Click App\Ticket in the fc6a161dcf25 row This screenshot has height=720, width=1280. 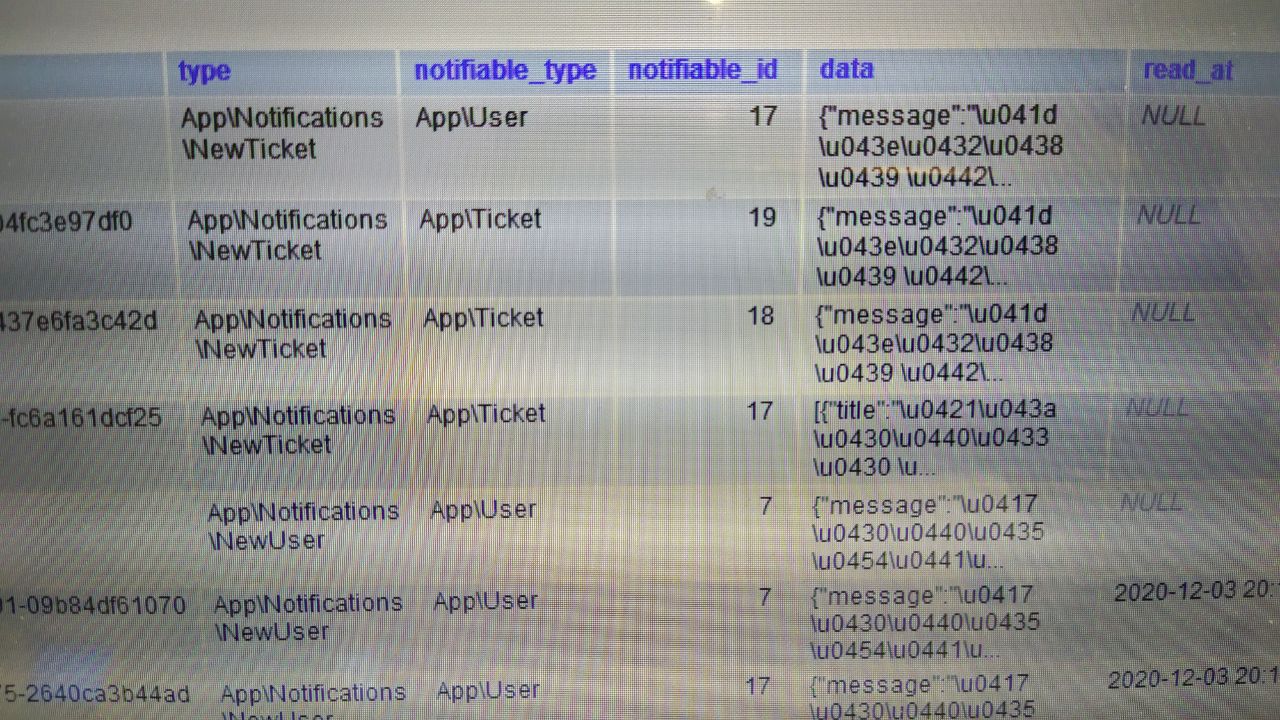(486, 414)
